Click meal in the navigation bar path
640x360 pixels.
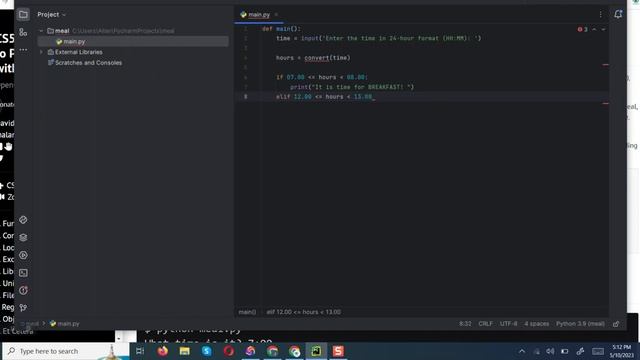coord(32,324)
